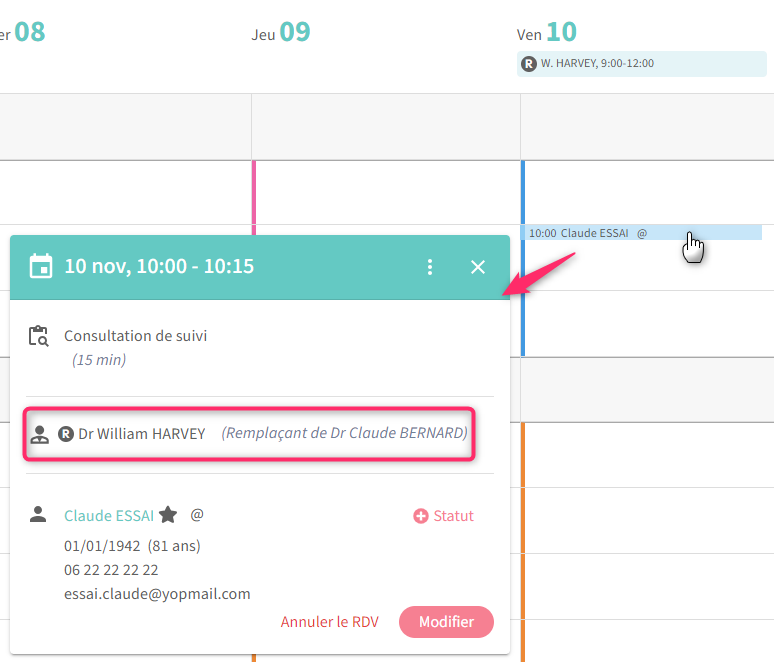Image resolution: width=774 pixels, height=662 pixels.
Task: Select the Ven 10 day header
Action: point(547,33)
